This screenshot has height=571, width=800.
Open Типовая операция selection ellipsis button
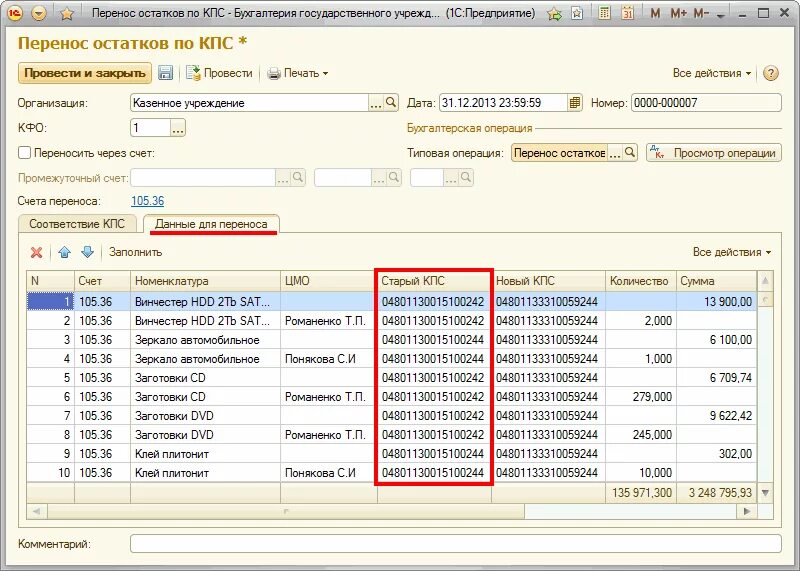click(615, 153)
